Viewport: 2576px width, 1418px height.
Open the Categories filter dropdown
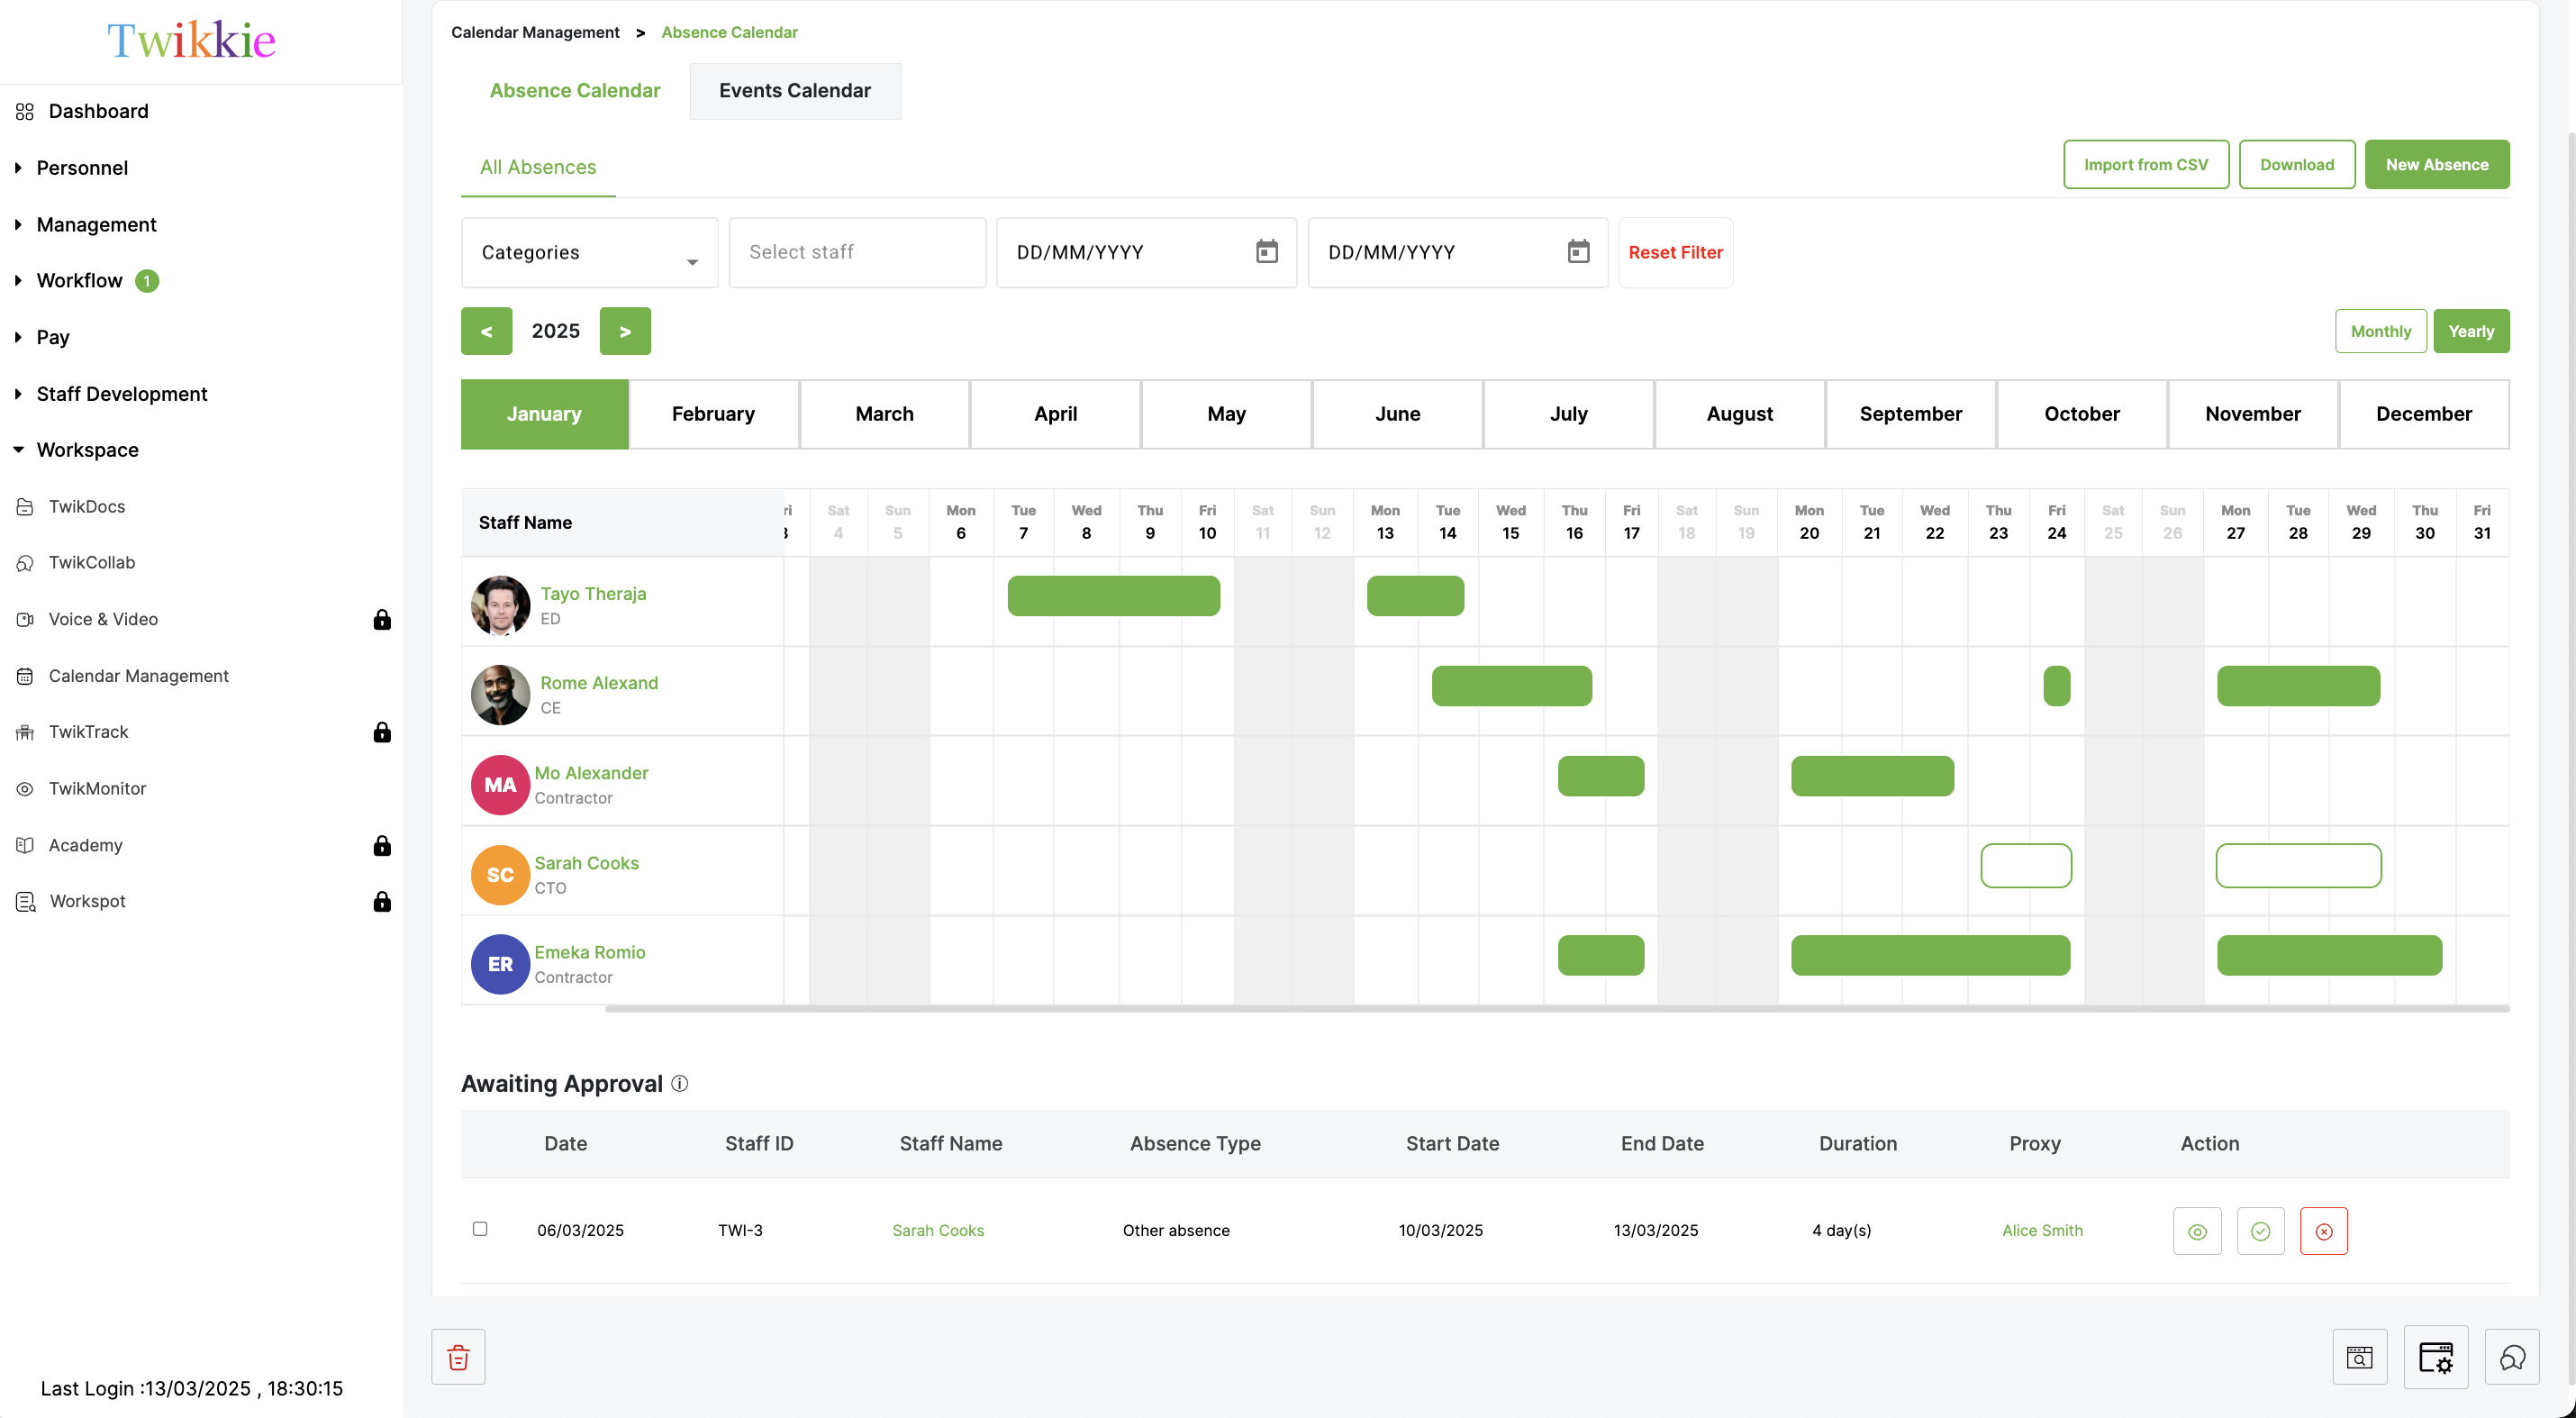pyautogui.click(x=589, y=252)
